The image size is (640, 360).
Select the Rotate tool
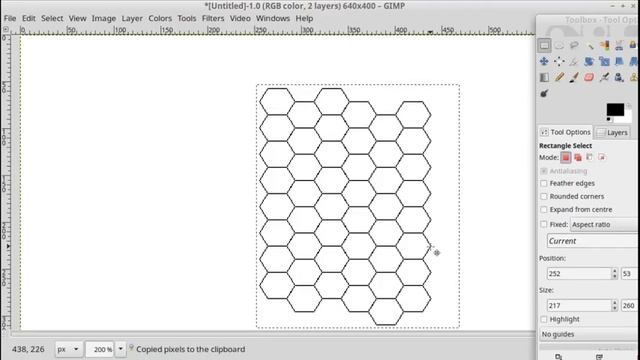589,61
